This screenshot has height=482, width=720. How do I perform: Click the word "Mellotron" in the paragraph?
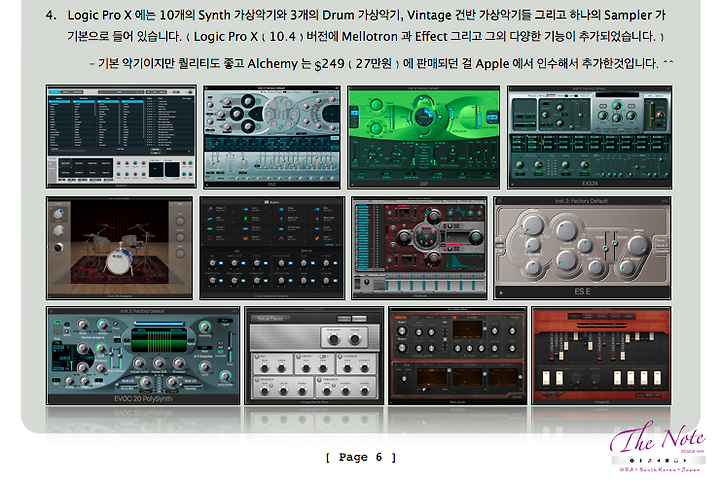370,36
